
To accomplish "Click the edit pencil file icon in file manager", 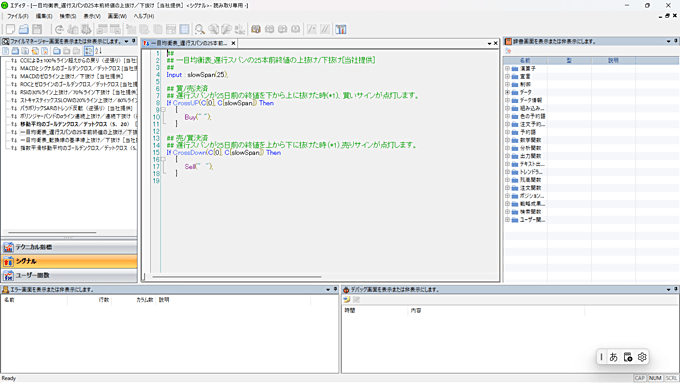I will 35,51.
